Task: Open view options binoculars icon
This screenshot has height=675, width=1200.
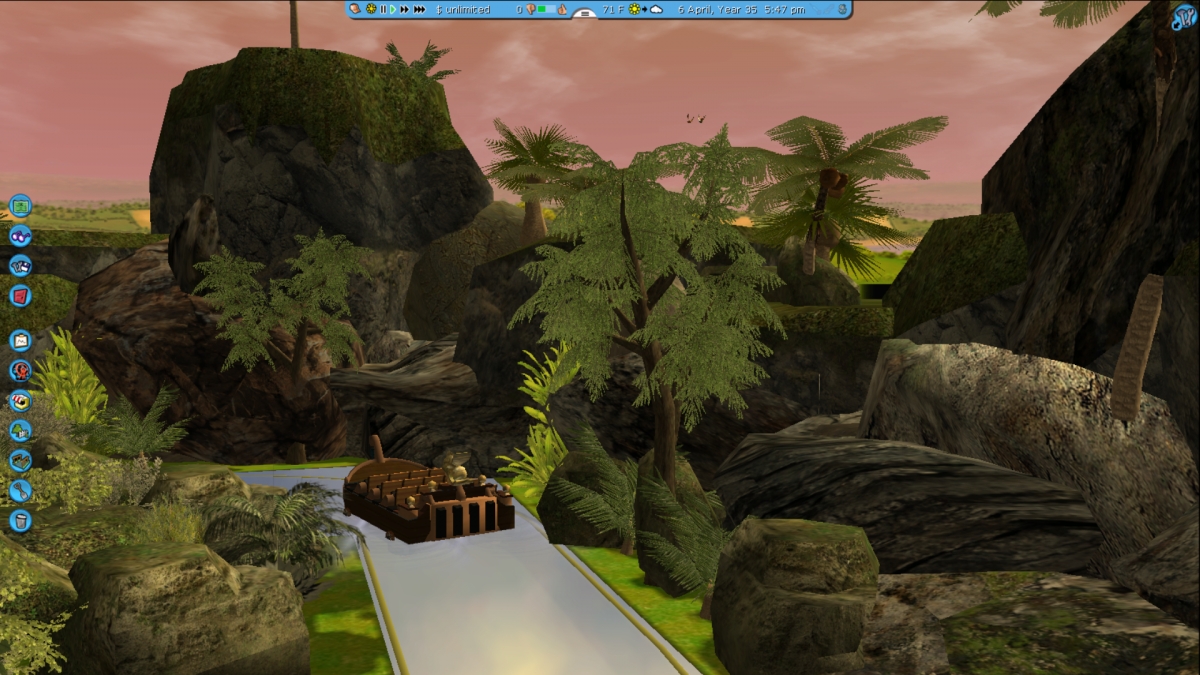Action: [20, 236]
